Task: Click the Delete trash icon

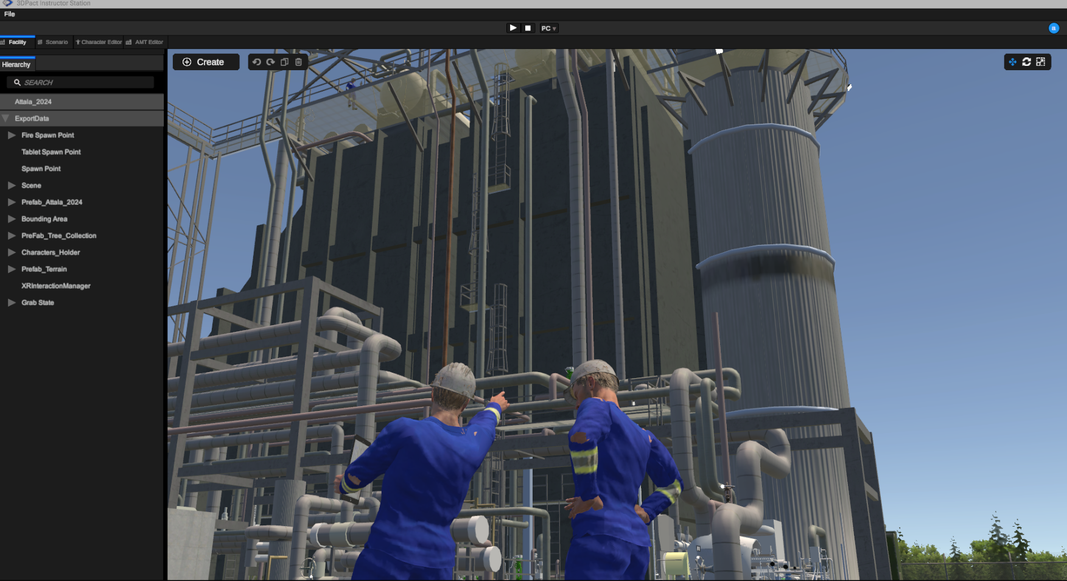Action: (x=298, y=62)
